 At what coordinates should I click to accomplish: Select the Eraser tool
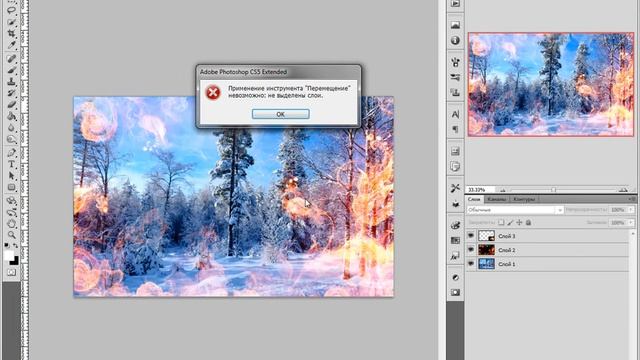[x=11, y=105]
